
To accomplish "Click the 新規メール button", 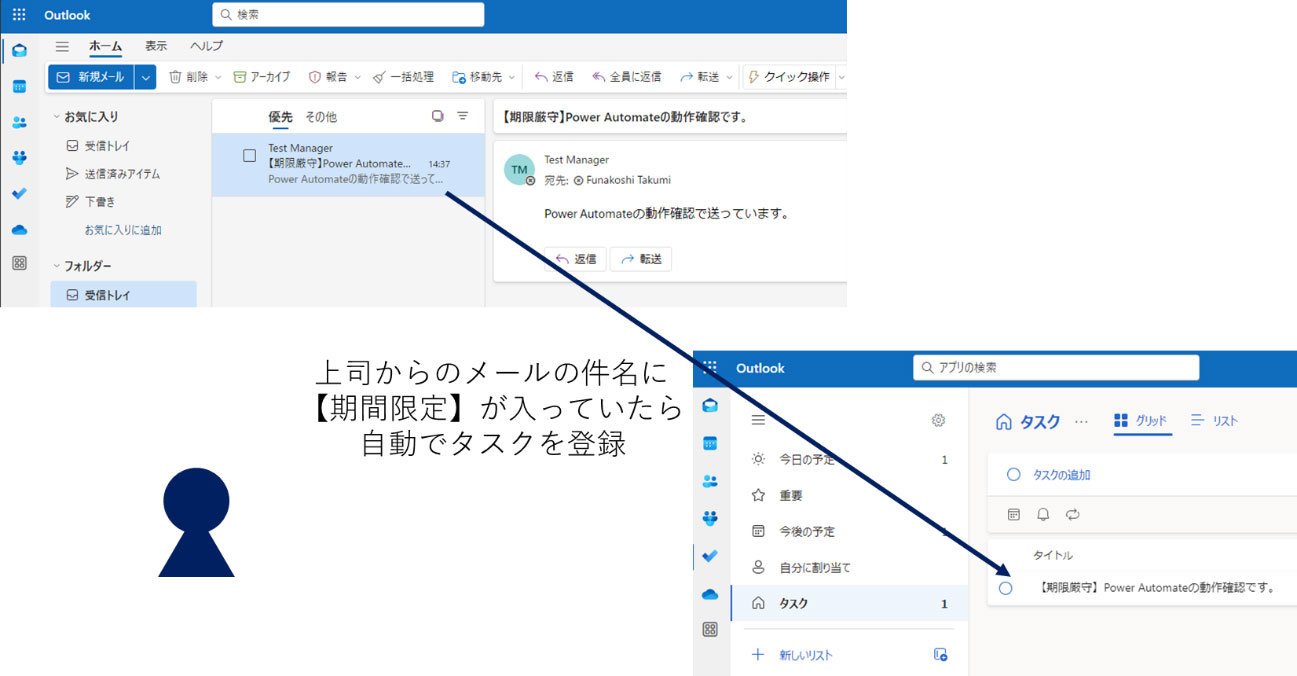I will (91, 77).
